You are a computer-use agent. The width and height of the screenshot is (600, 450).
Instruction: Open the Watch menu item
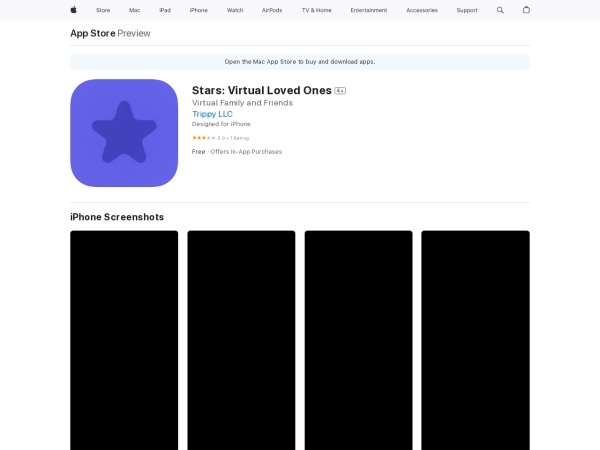[235, 10]
